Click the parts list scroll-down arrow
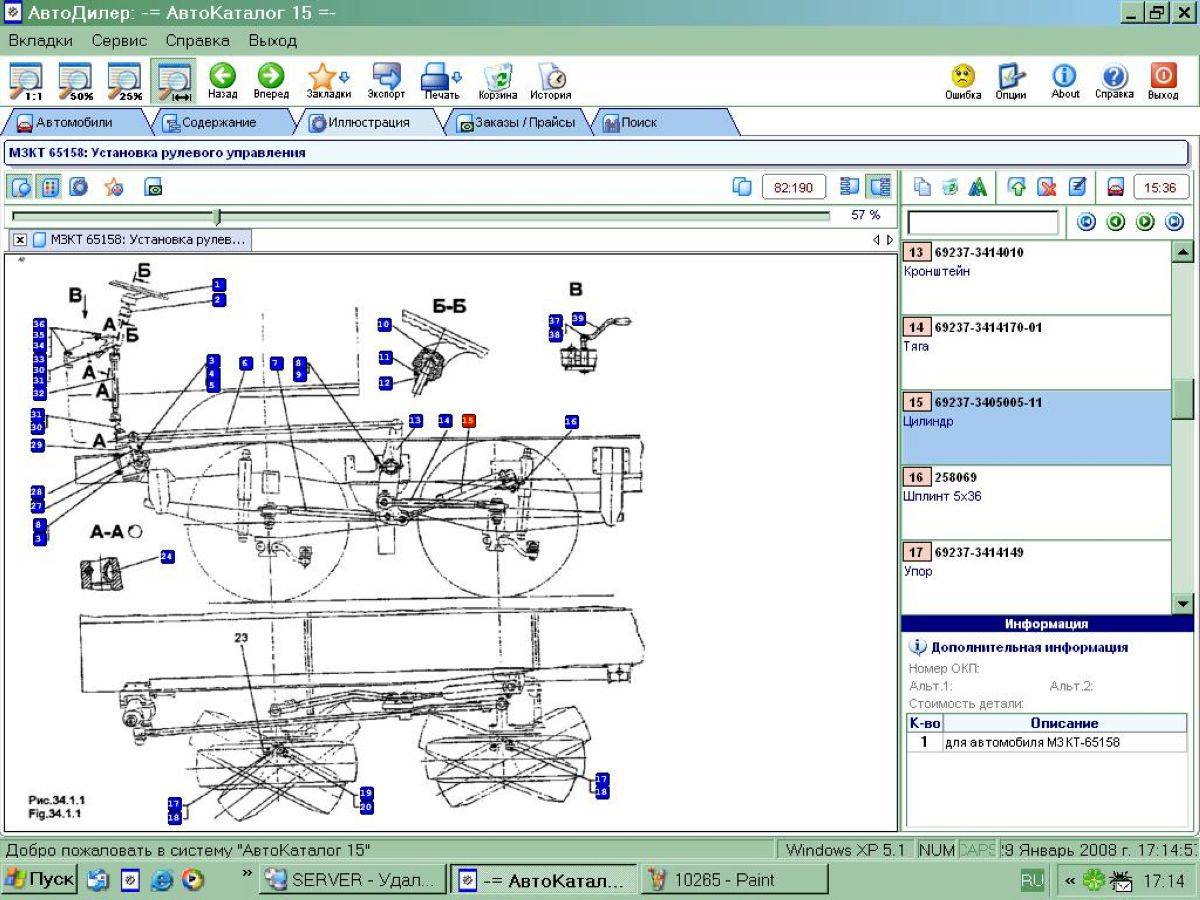 (x=1182, y=603)
